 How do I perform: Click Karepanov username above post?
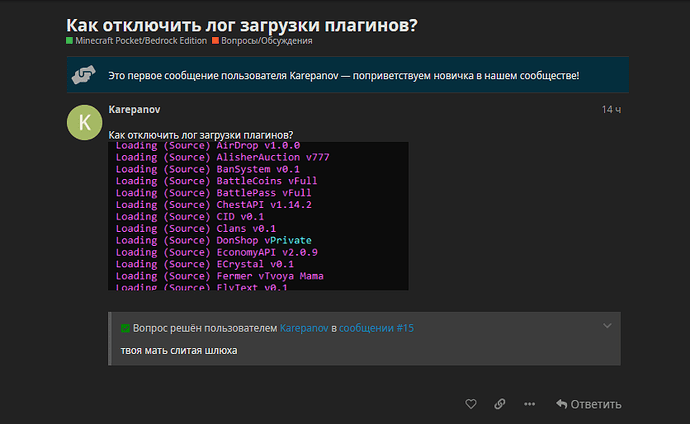click(x=134, y=110)
